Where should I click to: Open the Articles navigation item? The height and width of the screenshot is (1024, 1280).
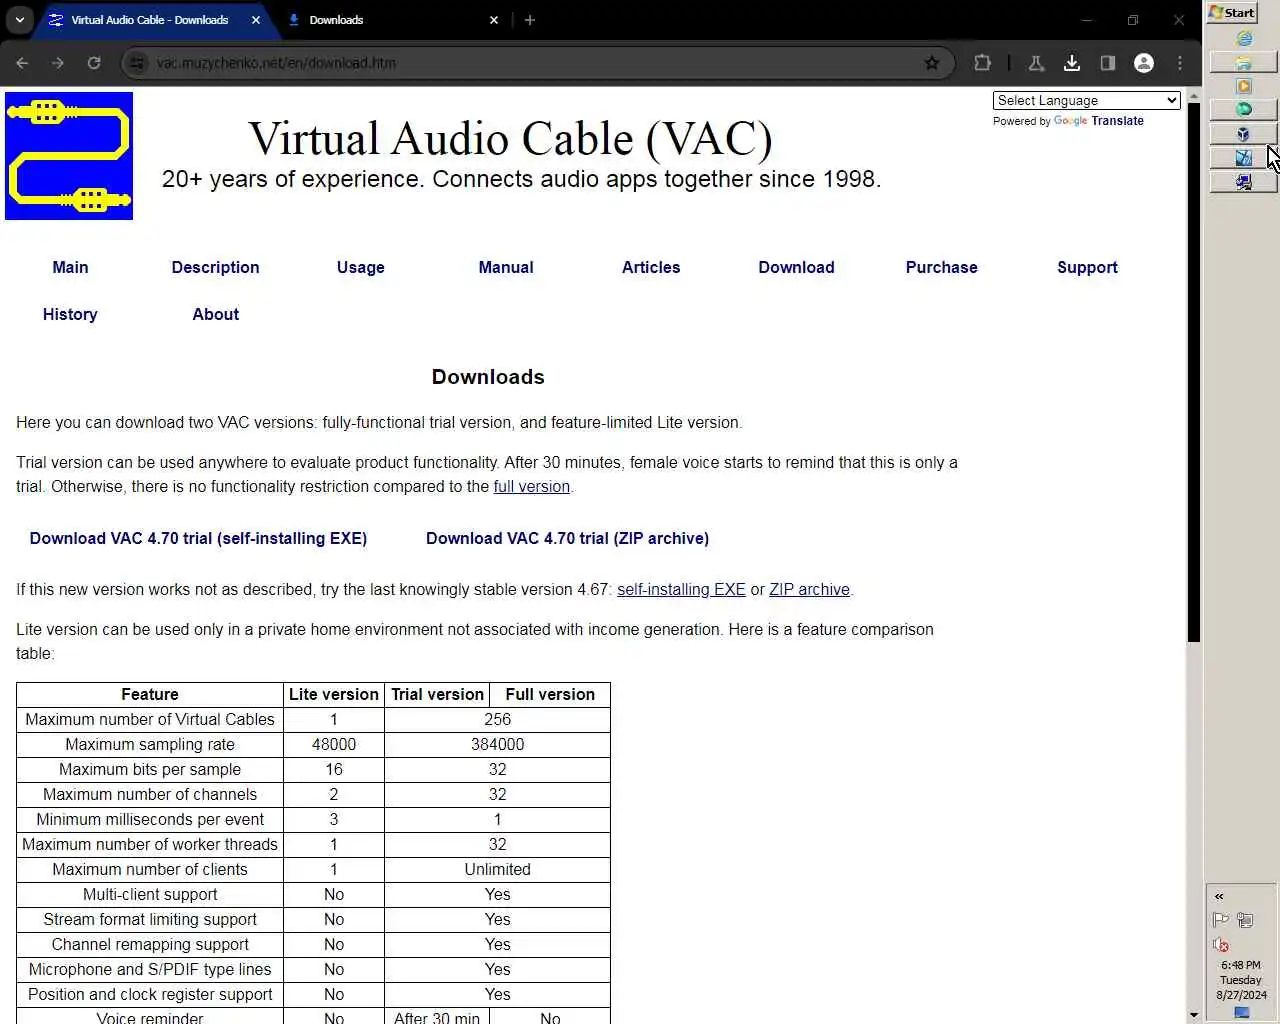pos(651,267)
